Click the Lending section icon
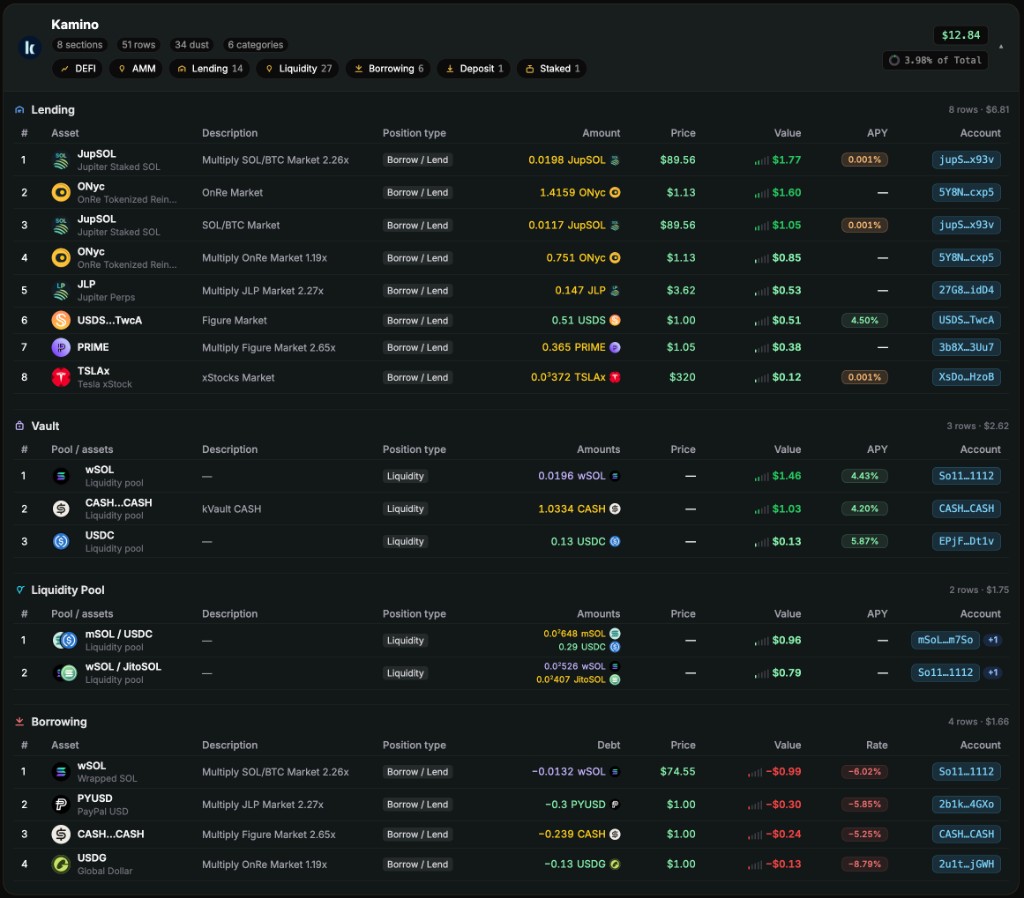This screenshot has width=1024, height=898. coord(20,110)
